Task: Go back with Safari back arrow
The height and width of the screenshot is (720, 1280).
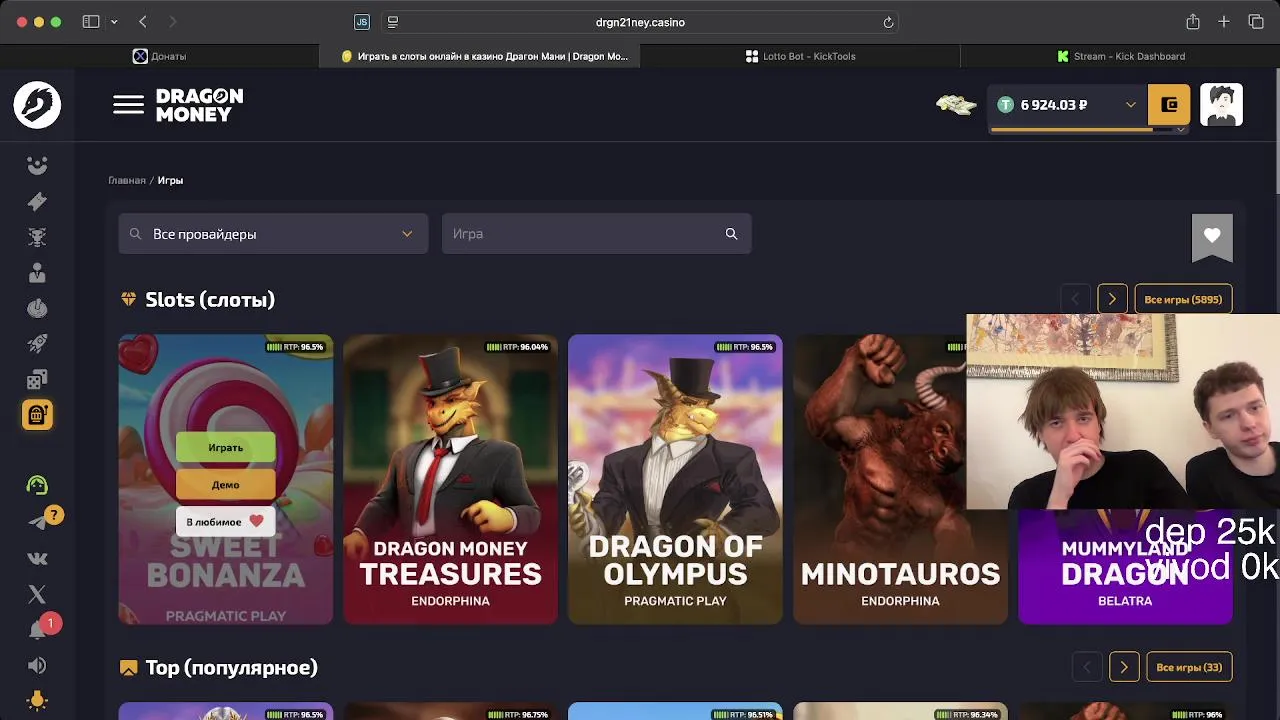Action: (x=143, y=22)
